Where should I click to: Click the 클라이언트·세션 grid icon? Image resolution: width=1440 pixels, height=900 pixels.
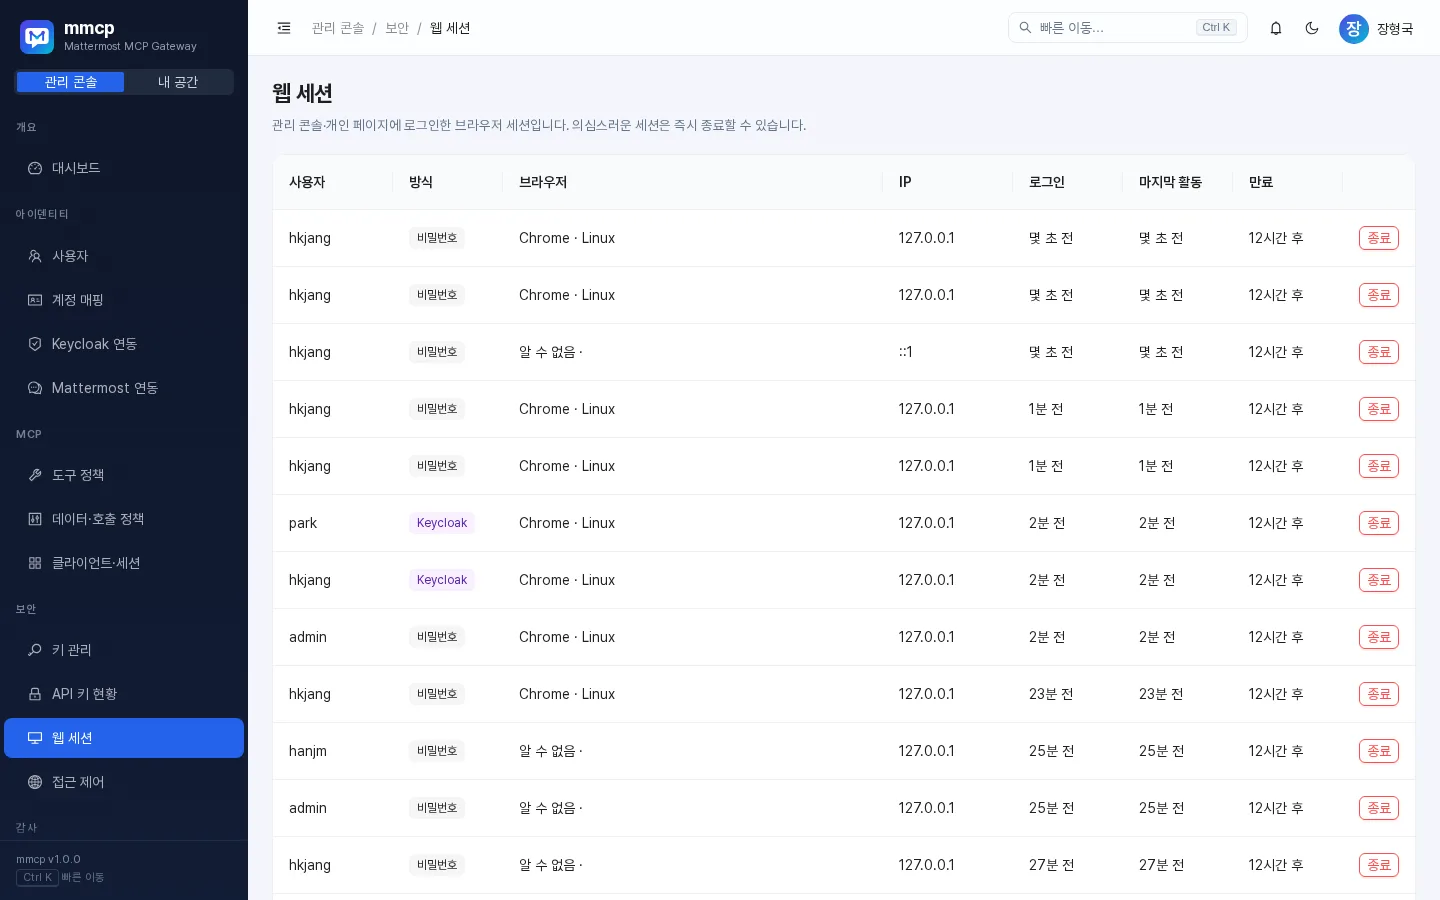coord(35,563)
